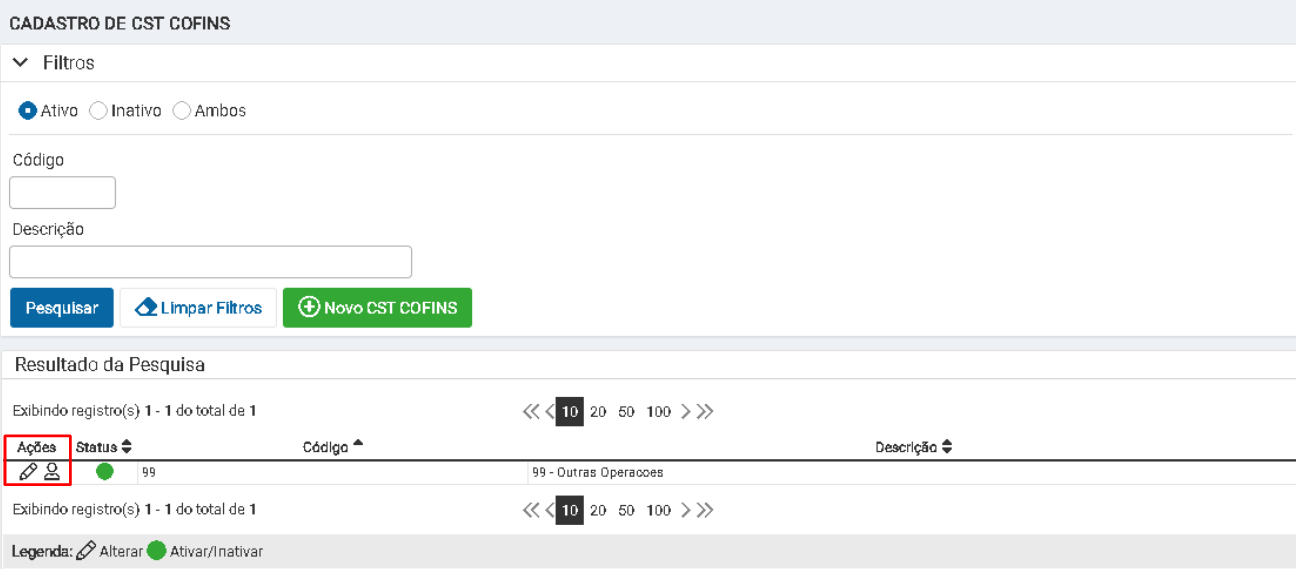
Task: Go to the last page in the top pagination
Action: pos(705,412)
